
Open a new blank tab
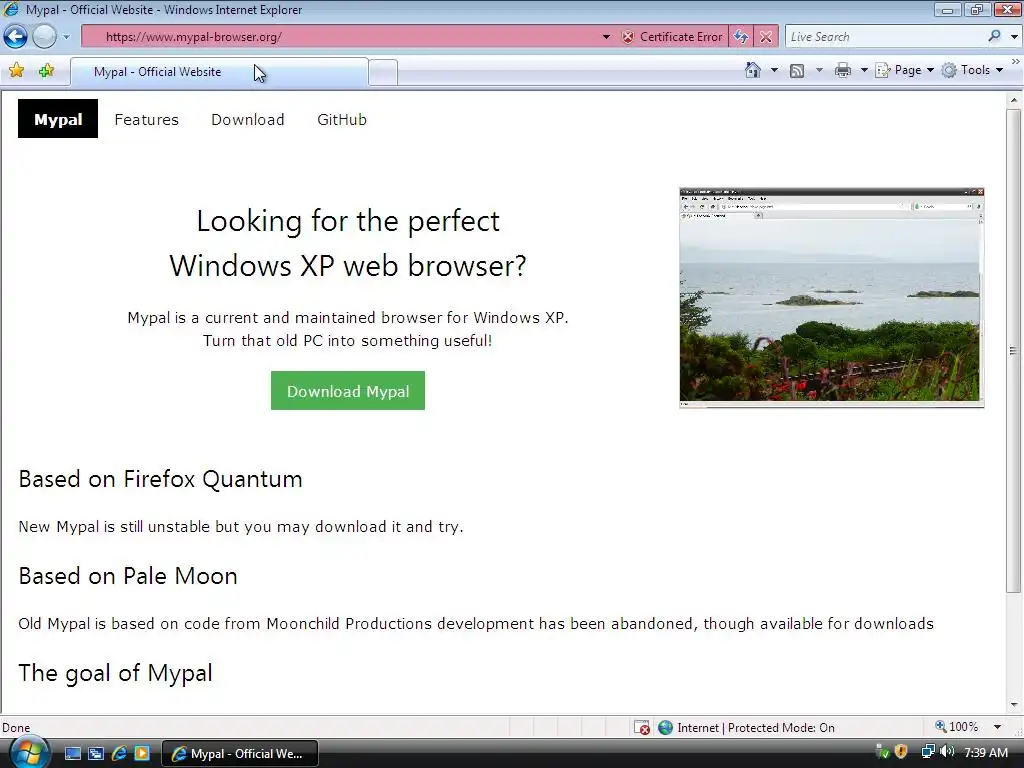tap(383, 72)
